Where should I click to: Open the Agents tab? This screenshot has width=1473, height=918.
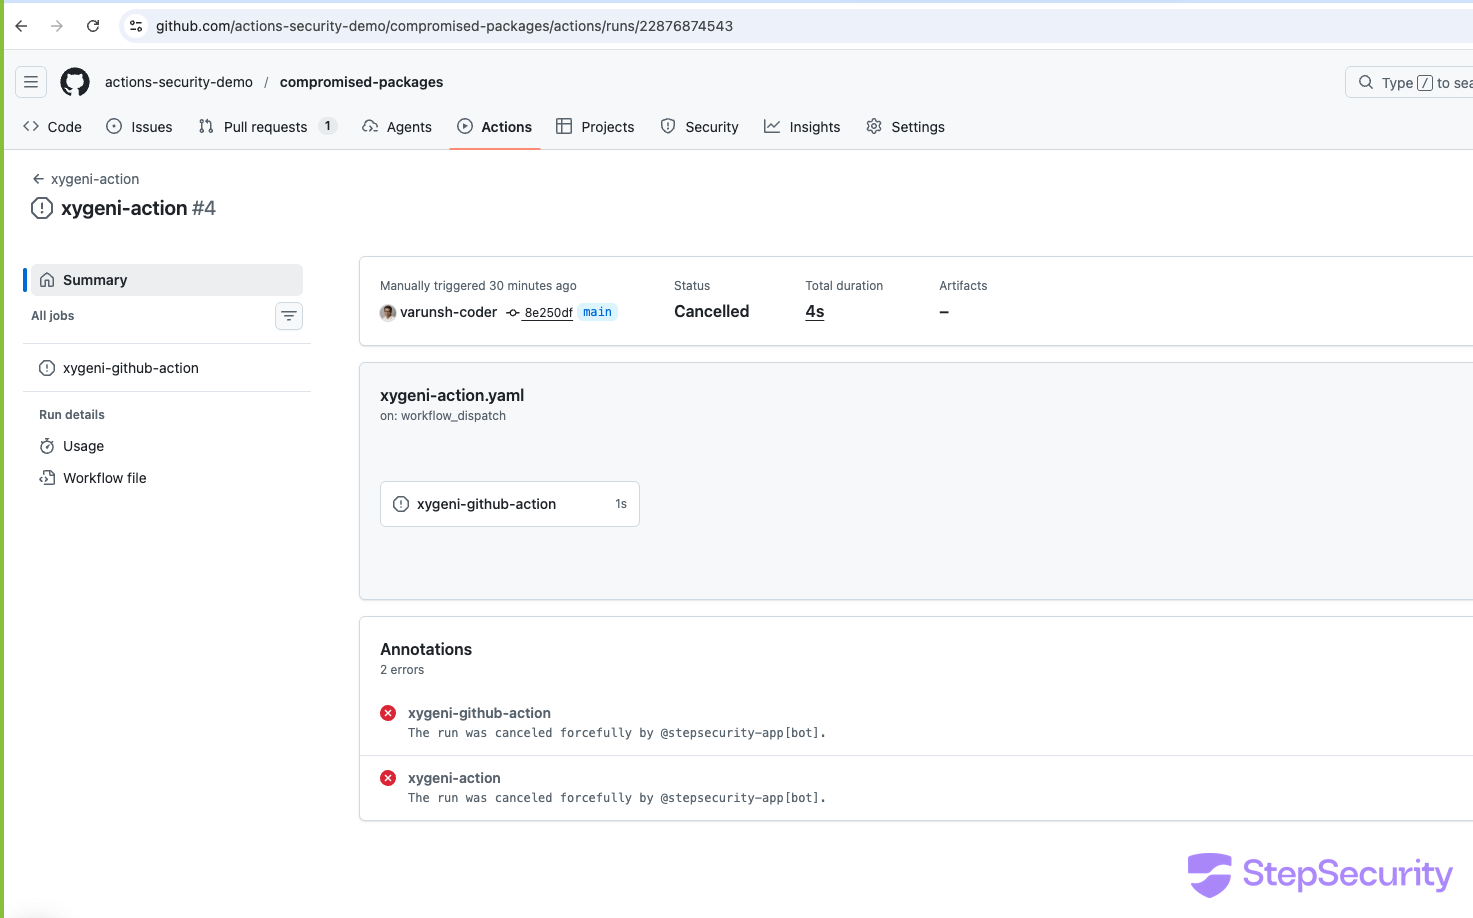point(397,127)
